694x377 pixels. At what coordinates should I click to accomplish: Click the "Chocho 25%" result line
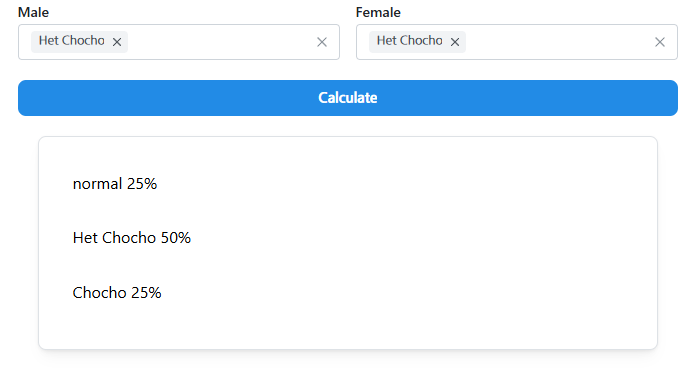click(117, 292)
